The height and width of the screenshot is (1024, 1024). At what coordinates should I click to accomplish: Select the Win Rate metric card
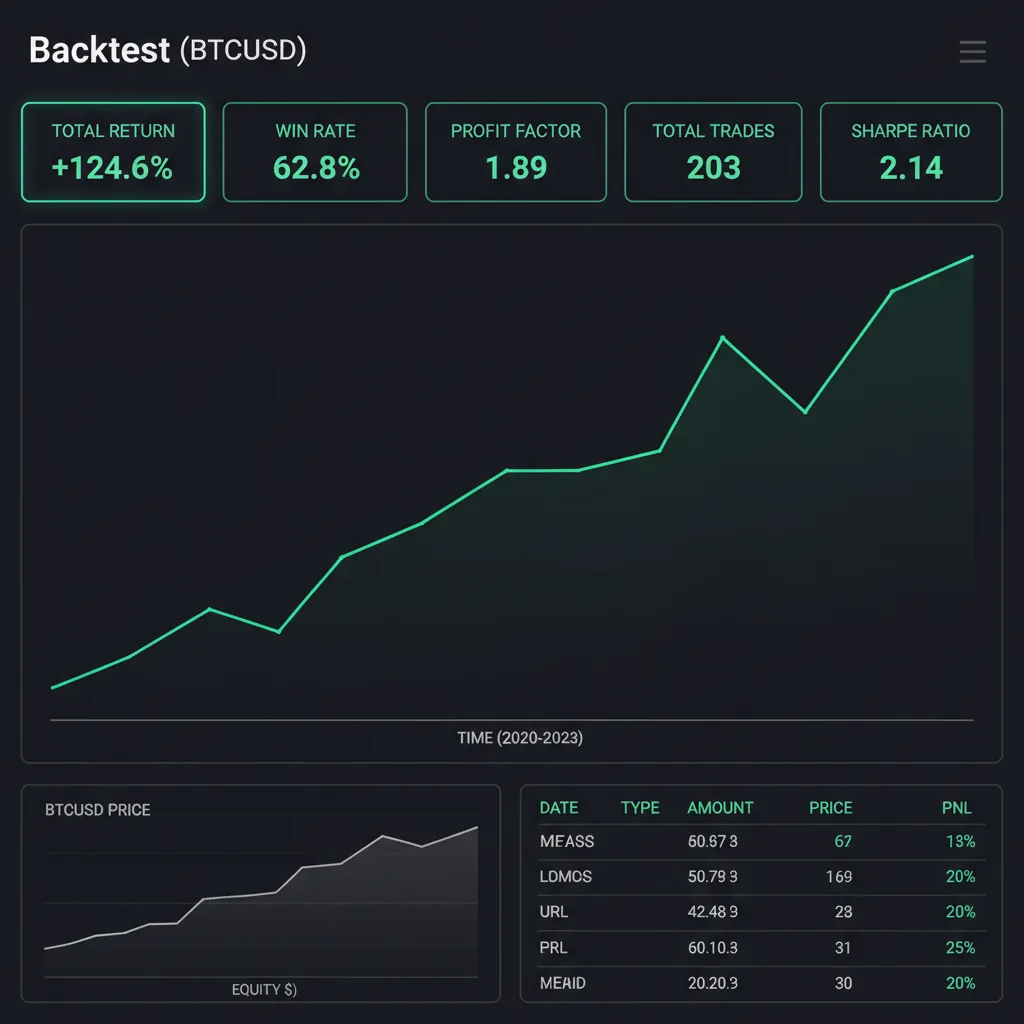(x=315, y=152)
